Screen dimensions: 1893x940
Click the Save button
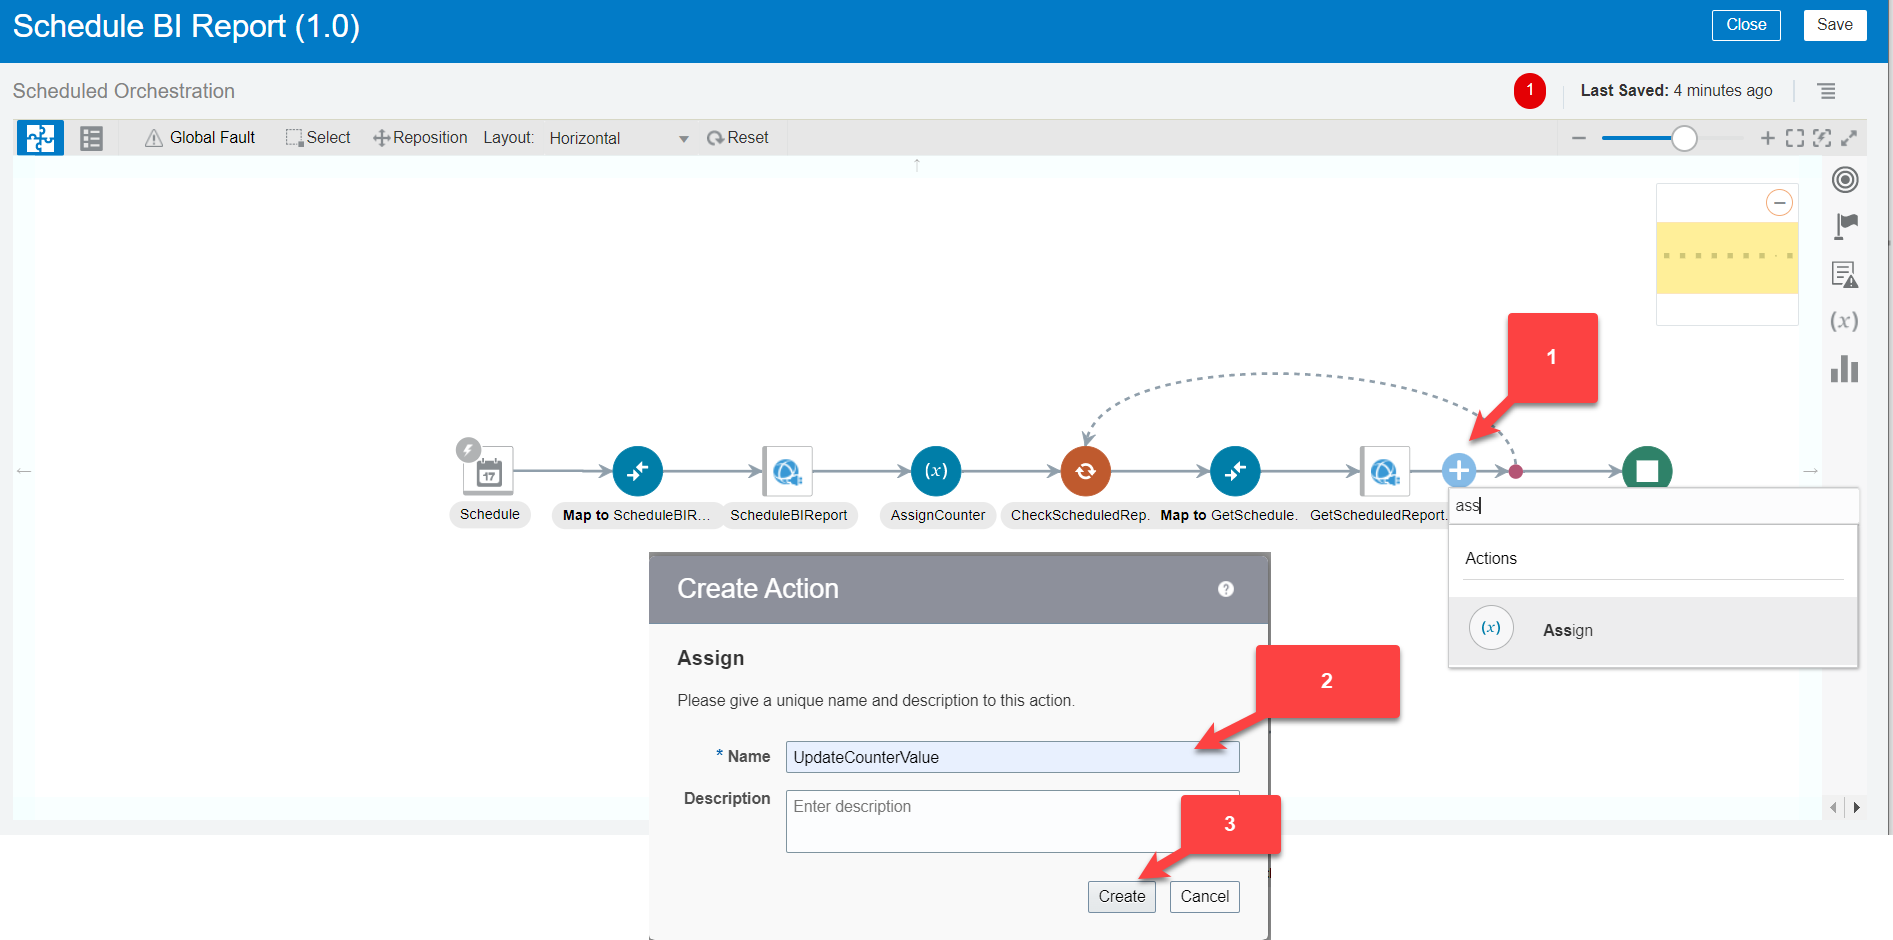tap(1834, 25)
